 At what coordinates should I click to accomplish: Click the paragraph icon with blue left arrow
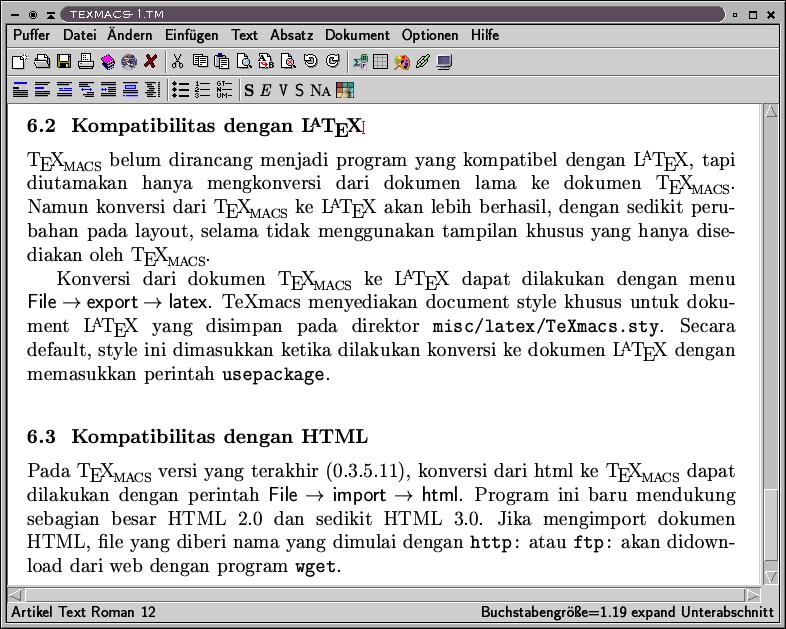coord(108,90)
